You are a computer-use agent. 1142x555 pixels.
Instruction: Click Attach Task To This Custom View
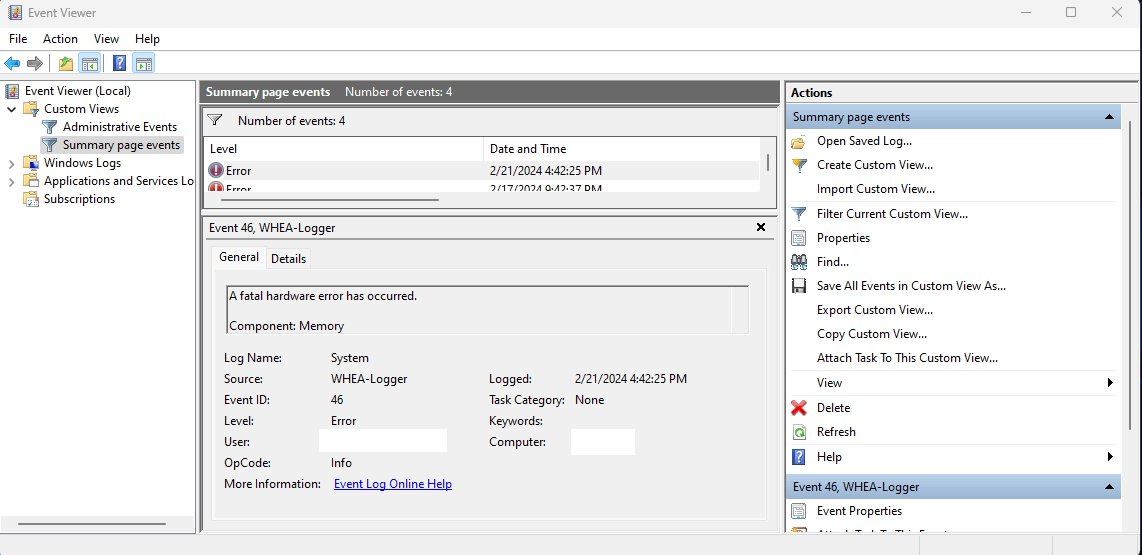(907, 358)
